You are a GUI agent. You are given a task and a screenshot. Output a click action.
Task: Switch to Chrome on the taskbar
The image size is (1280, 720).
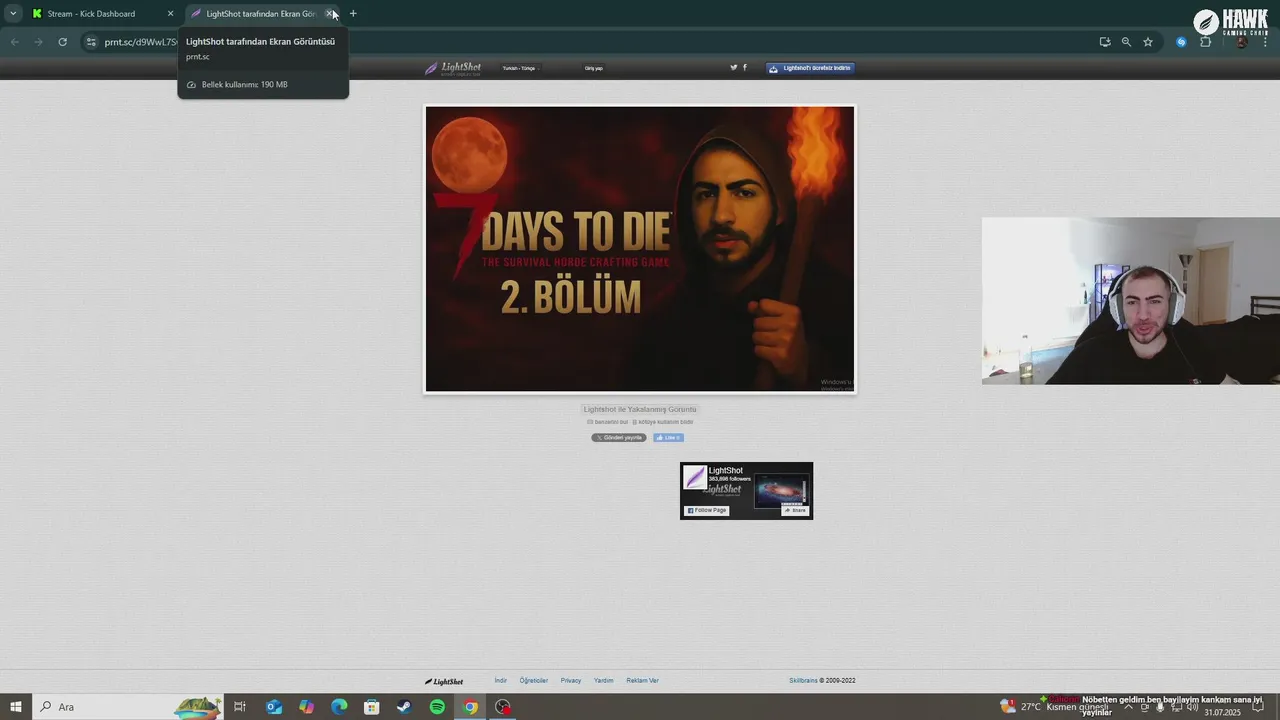click(470, 707)
